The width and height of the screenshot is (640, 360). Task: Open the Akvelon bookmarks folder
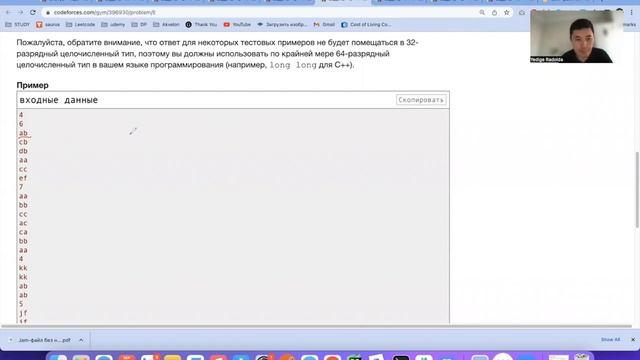pyautogui.click(x=166, y=24)
